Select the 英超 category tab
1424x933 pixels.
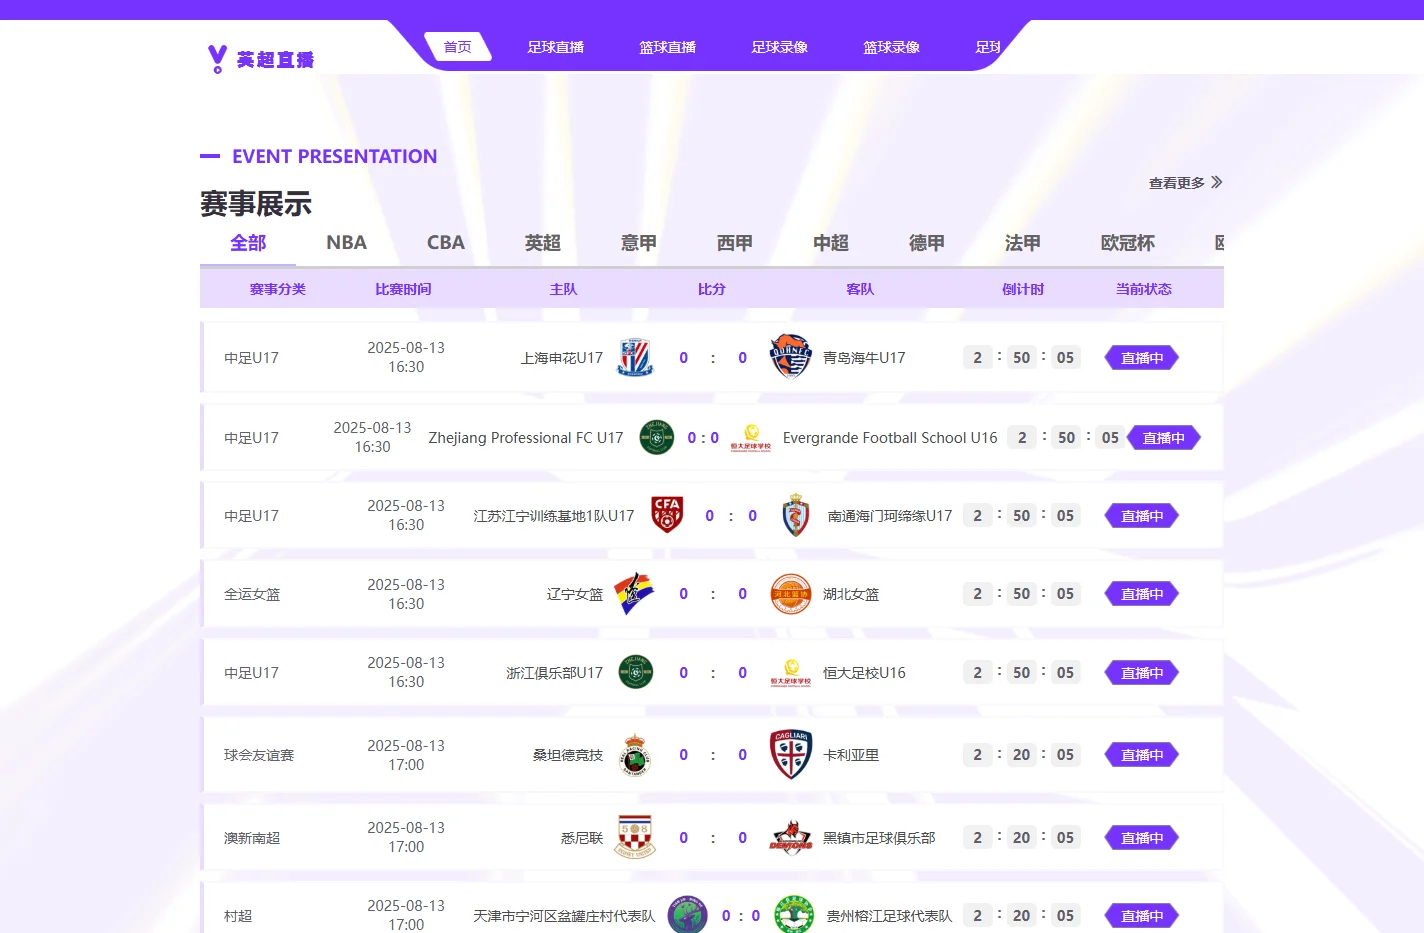(x=543, y=243)
